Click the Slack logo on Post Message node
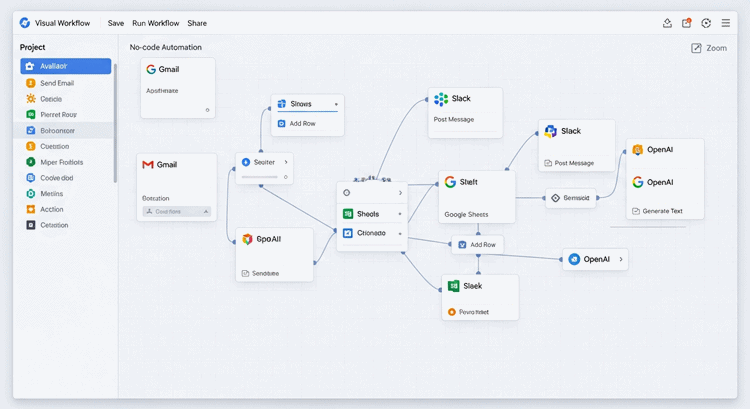 tap(440, 98)
